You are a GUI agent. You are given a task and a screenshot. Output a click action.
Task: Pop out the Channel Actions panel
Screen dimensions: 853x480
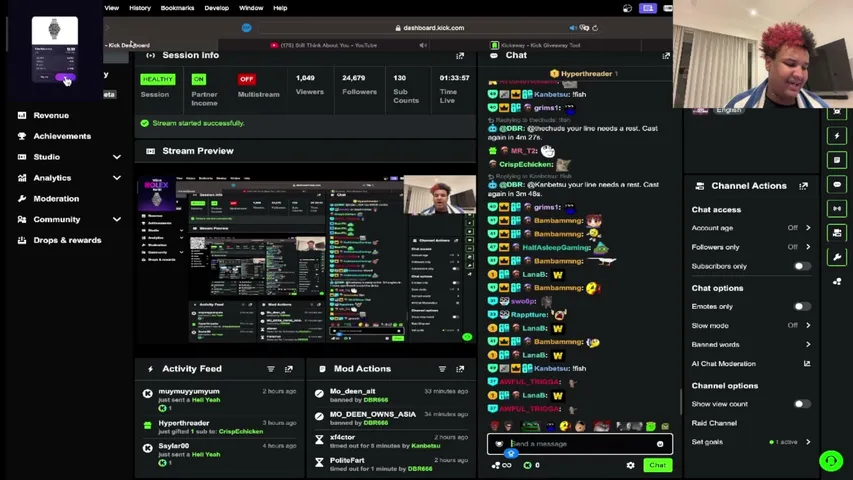(803, 186)
